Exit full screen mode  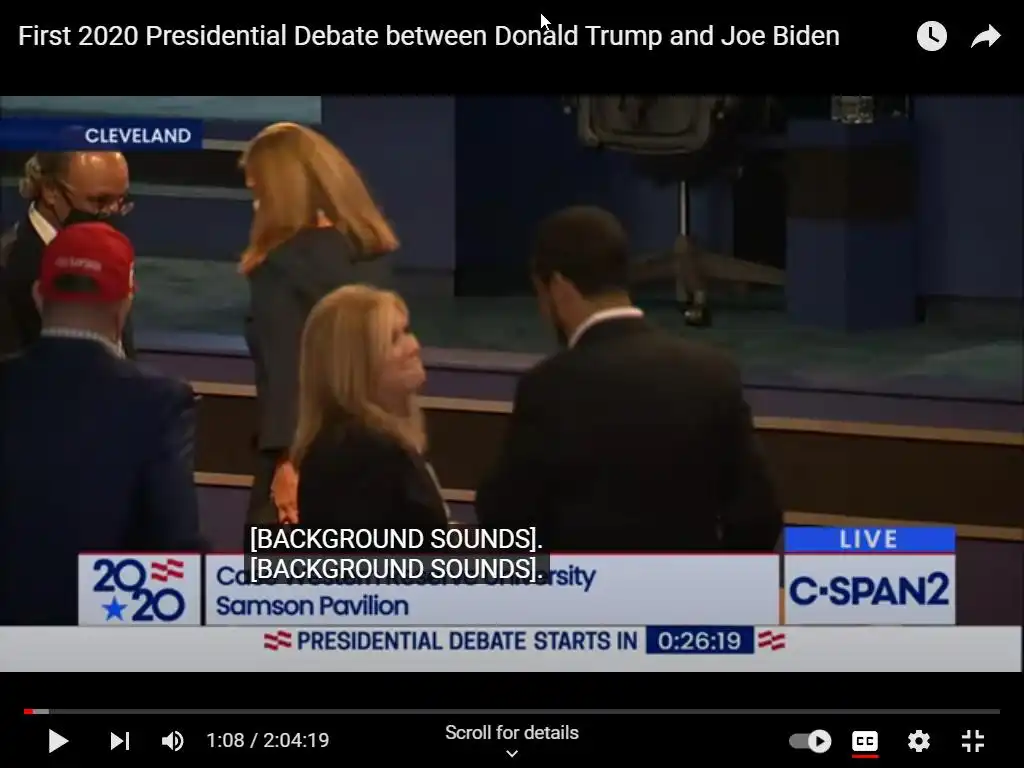click(x=973, y=741)
